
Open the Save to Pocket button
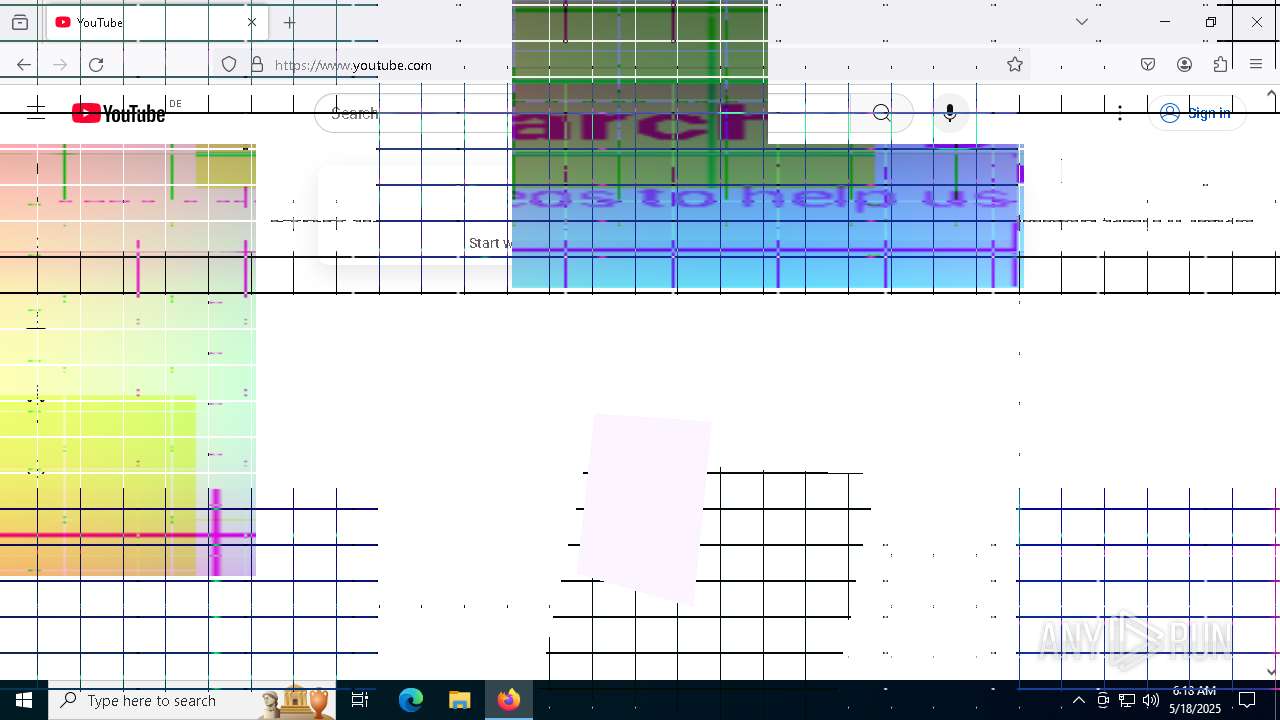(x=1148, y=65)
